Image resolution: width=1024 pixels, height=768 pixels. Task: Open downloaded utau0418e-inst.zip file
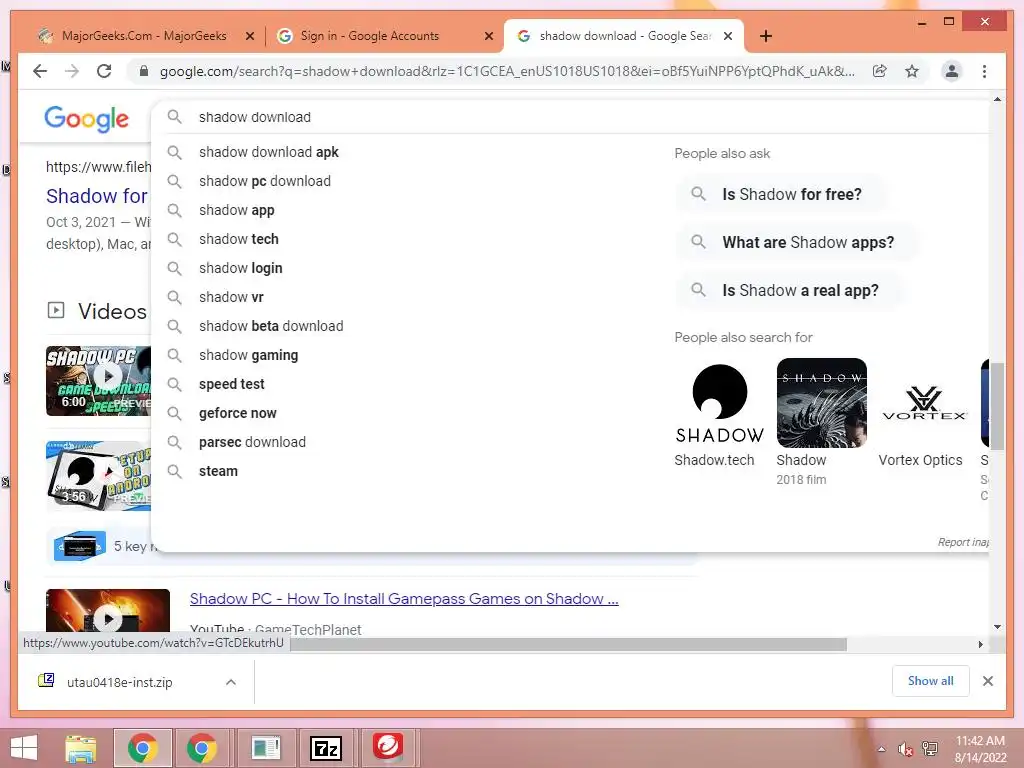pos(120,682)
